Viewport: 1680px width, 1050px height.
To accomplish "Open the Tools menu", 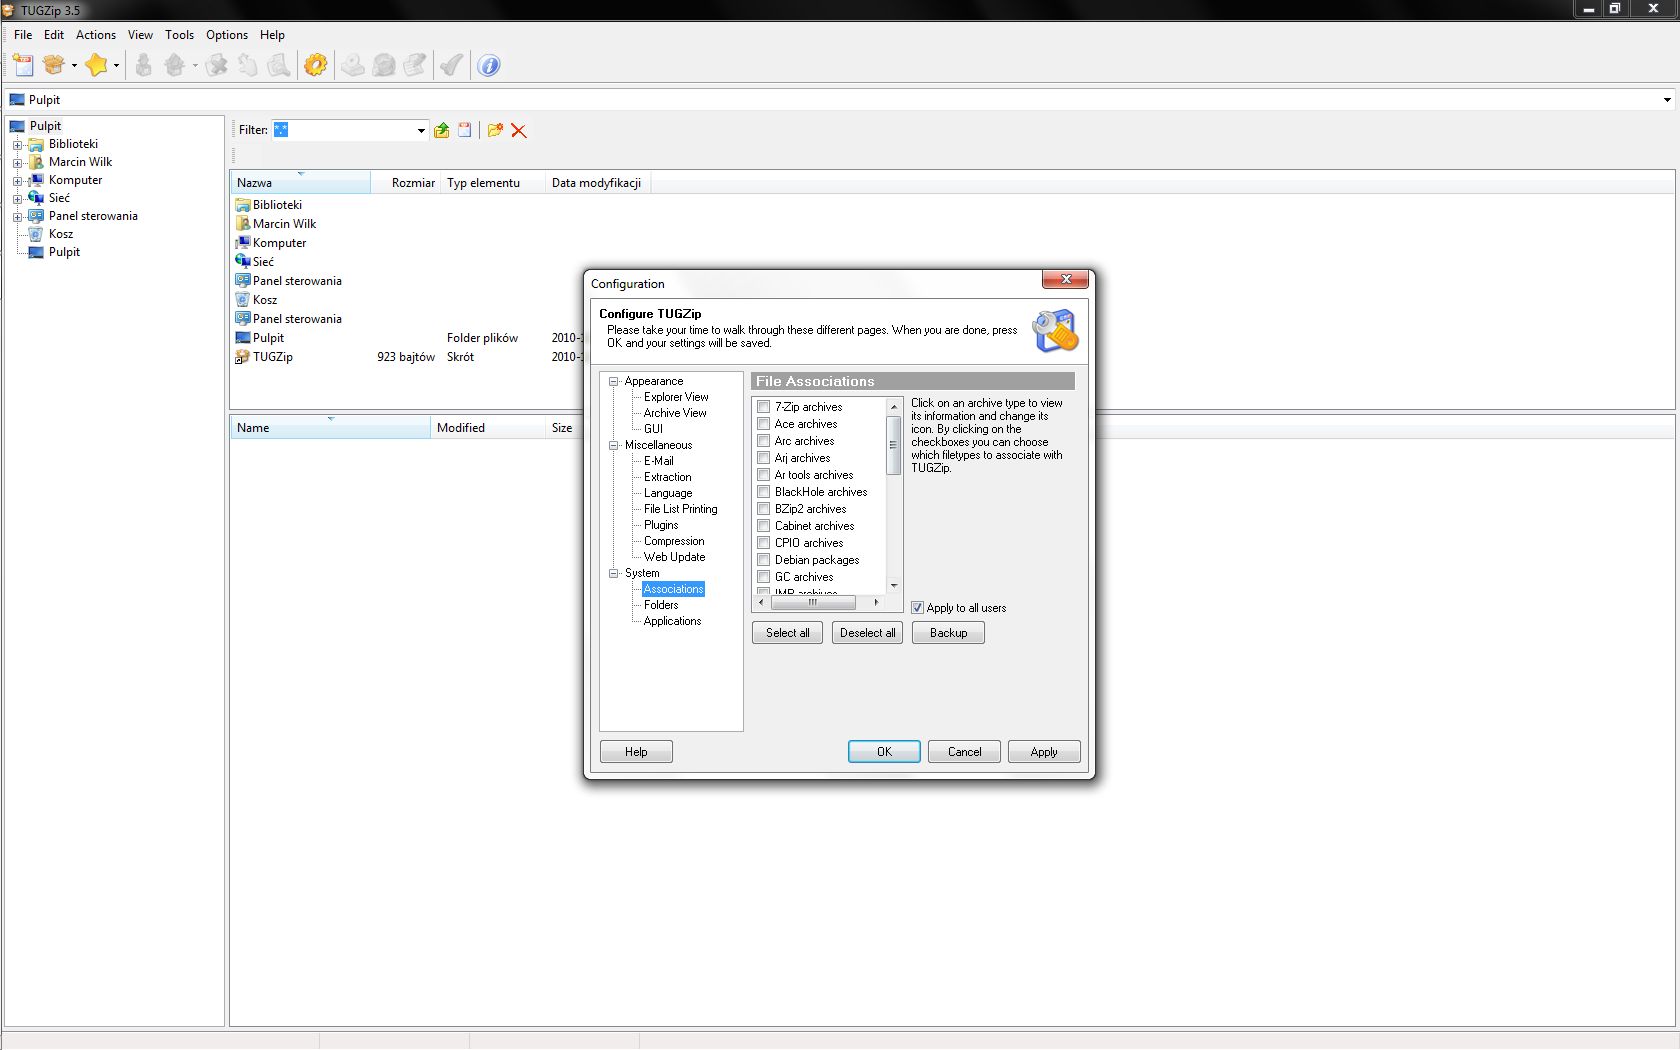I will click(180, 35).
